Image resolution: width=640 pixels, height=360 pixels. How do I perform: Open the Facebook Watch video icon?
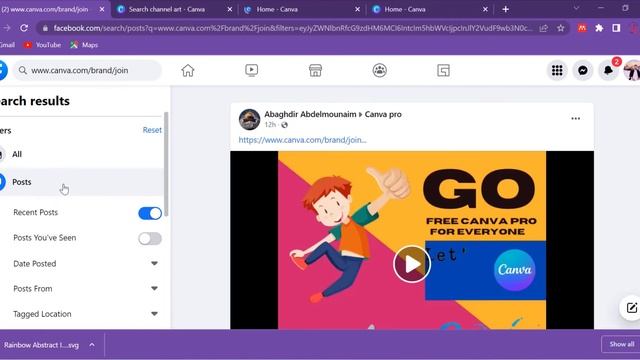251,71
